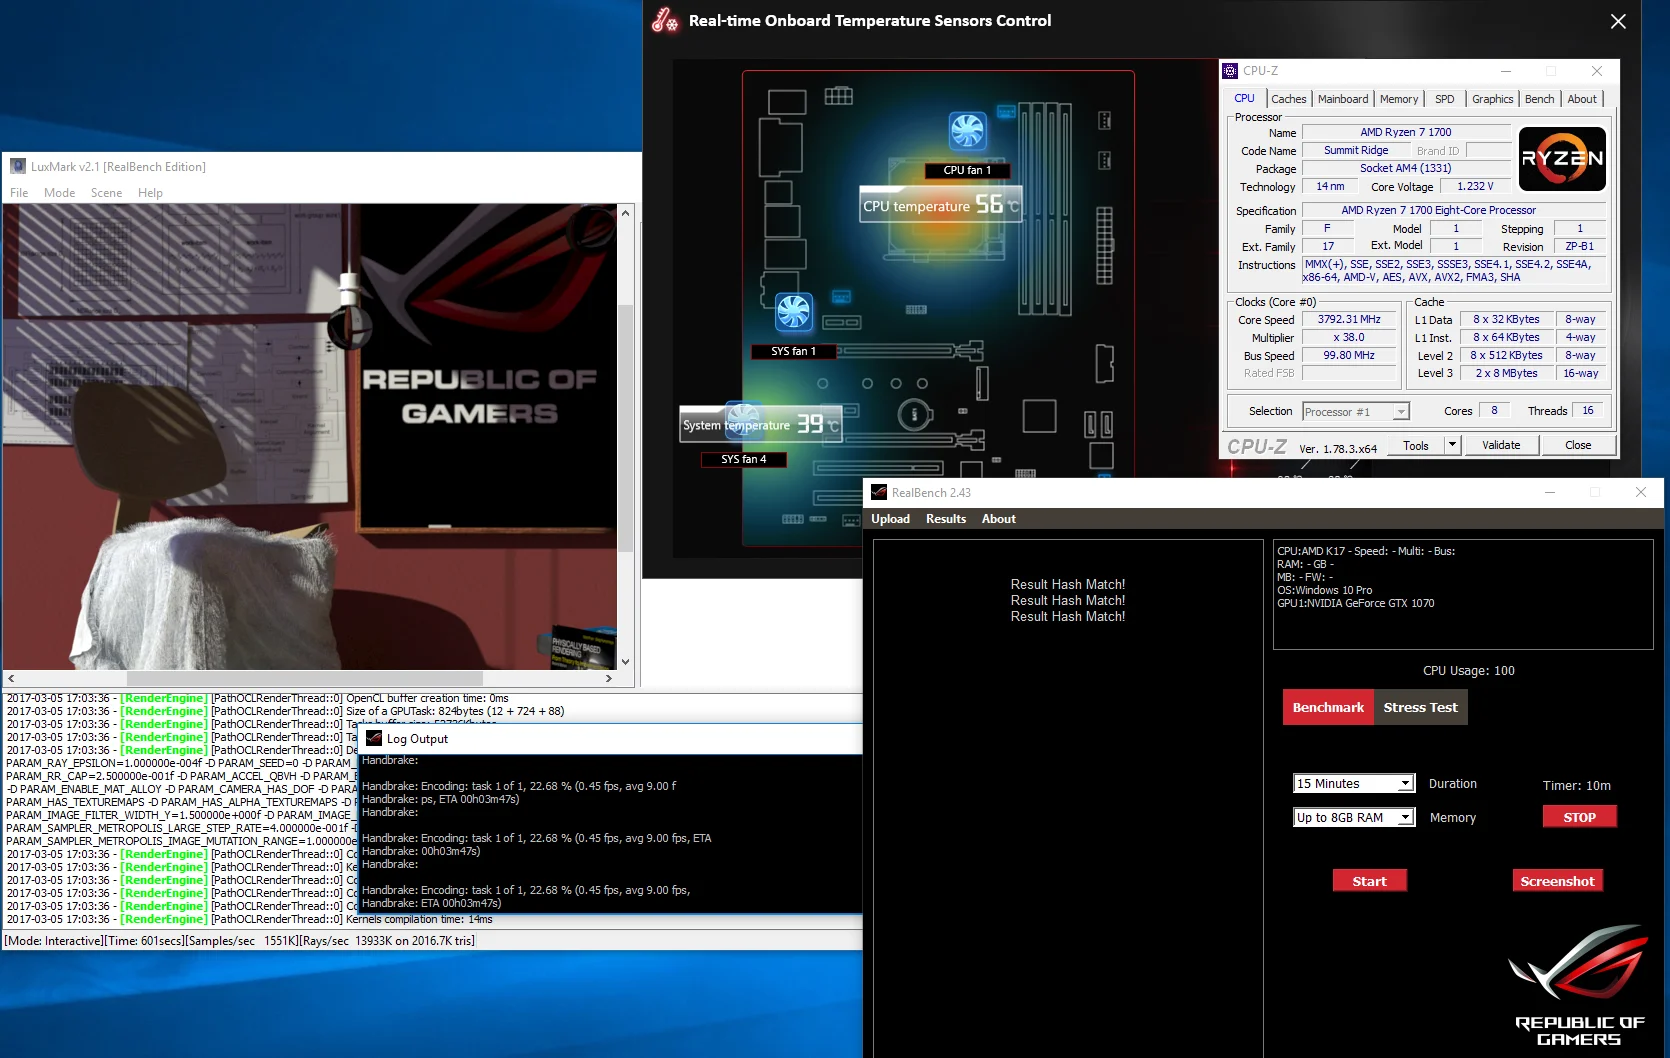Click the Ryzen logo in CPU-Z
This screenshot has width=1670, height=1058.
pyautogui.click(x=1562, y=158)
